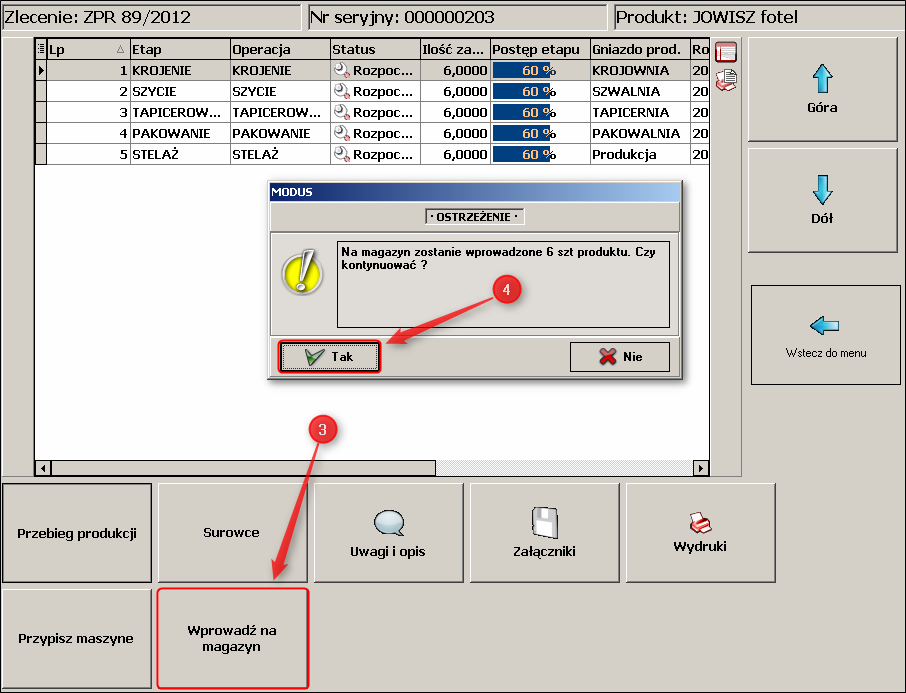906x693 pixels.
Task: Click progress bar of PAKOWANIE row
Action: 539,133
